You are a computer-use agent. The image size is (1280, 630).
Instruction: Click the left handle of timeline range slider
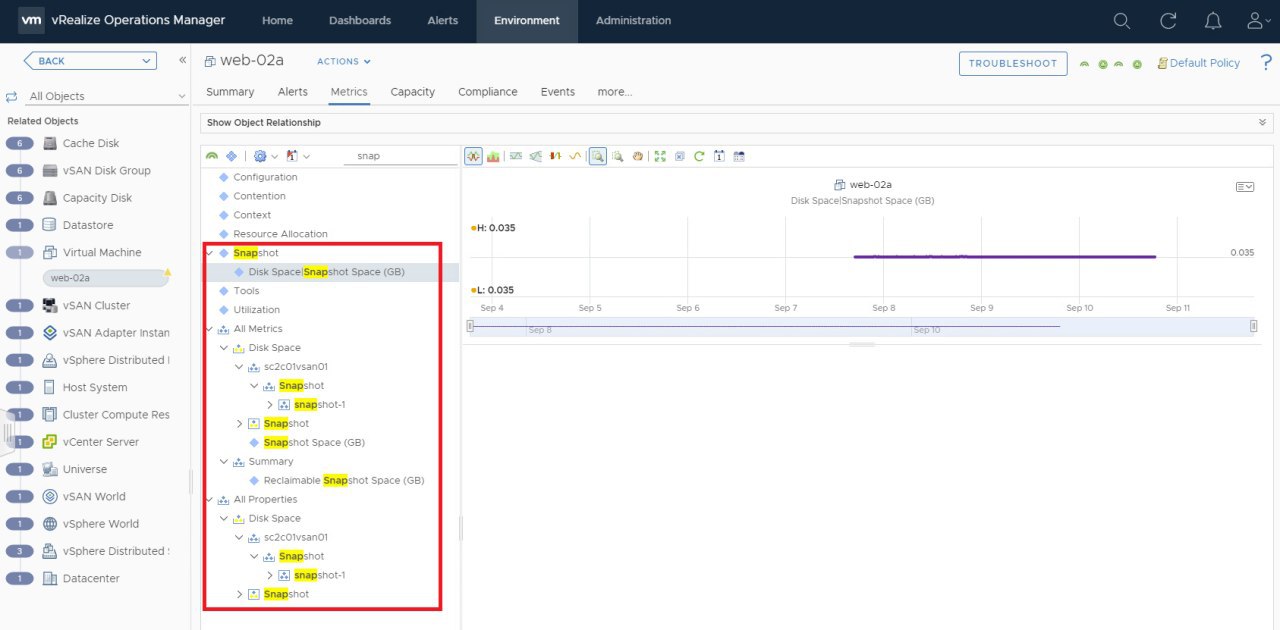tap(471, 326)
